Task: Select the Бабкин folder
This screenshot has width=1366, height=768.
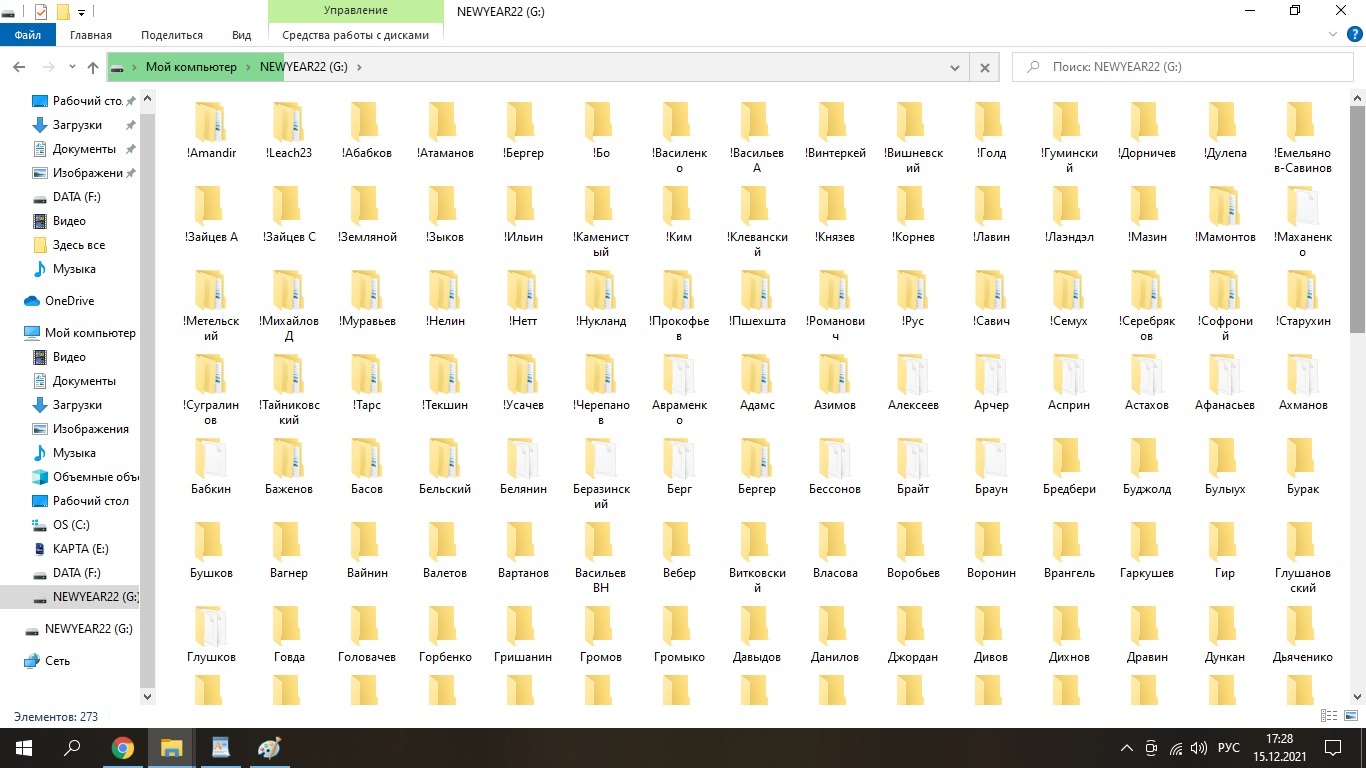Action: [x=211, y=466]
